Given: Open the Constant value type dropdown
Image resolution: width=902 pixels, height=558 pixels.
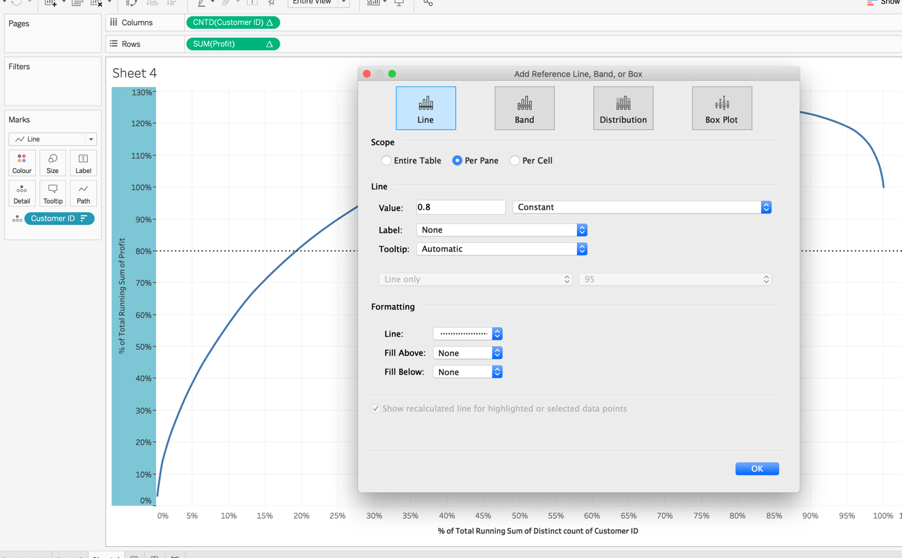Looking at the screenshot, I should 642,207.
